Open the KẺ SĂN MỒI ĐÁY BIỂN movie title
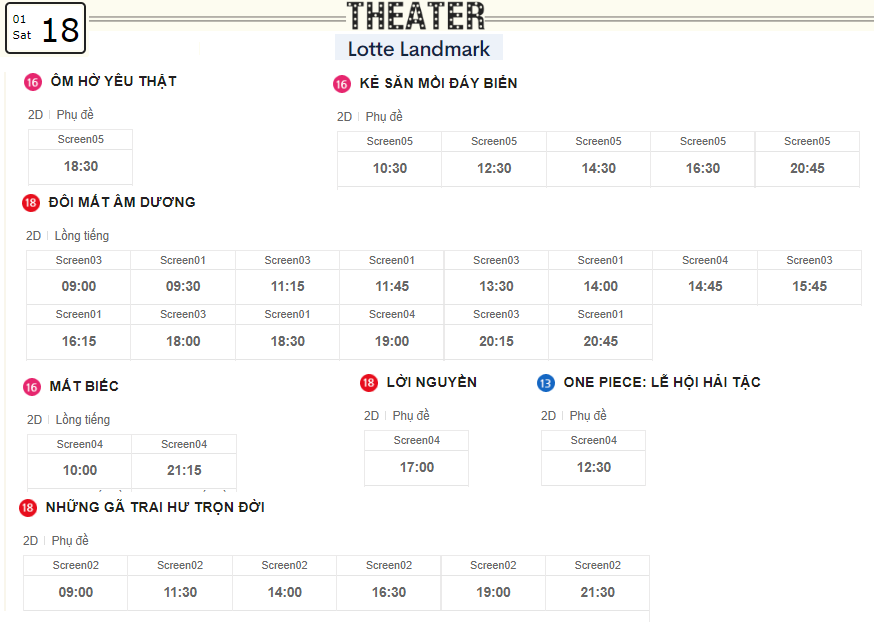The height and width of the screenshot is (630, 876). pos(439,83)
